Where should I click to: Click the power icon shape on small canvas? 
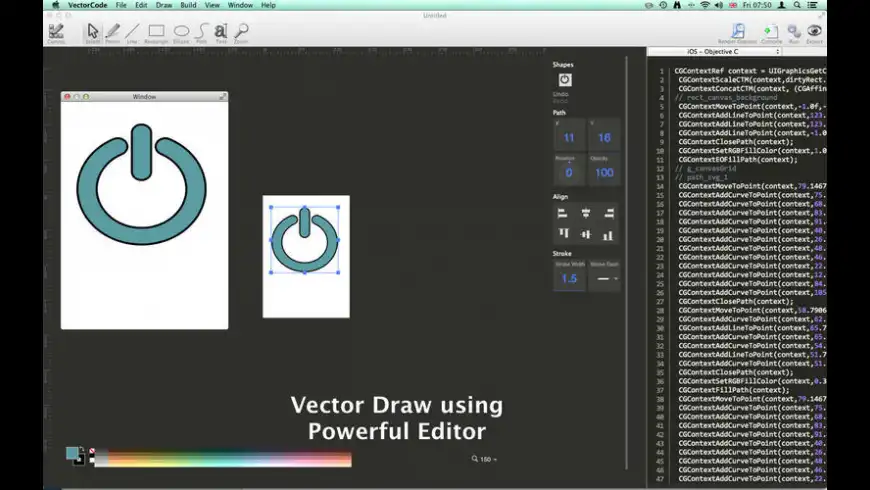pos(305,240)
